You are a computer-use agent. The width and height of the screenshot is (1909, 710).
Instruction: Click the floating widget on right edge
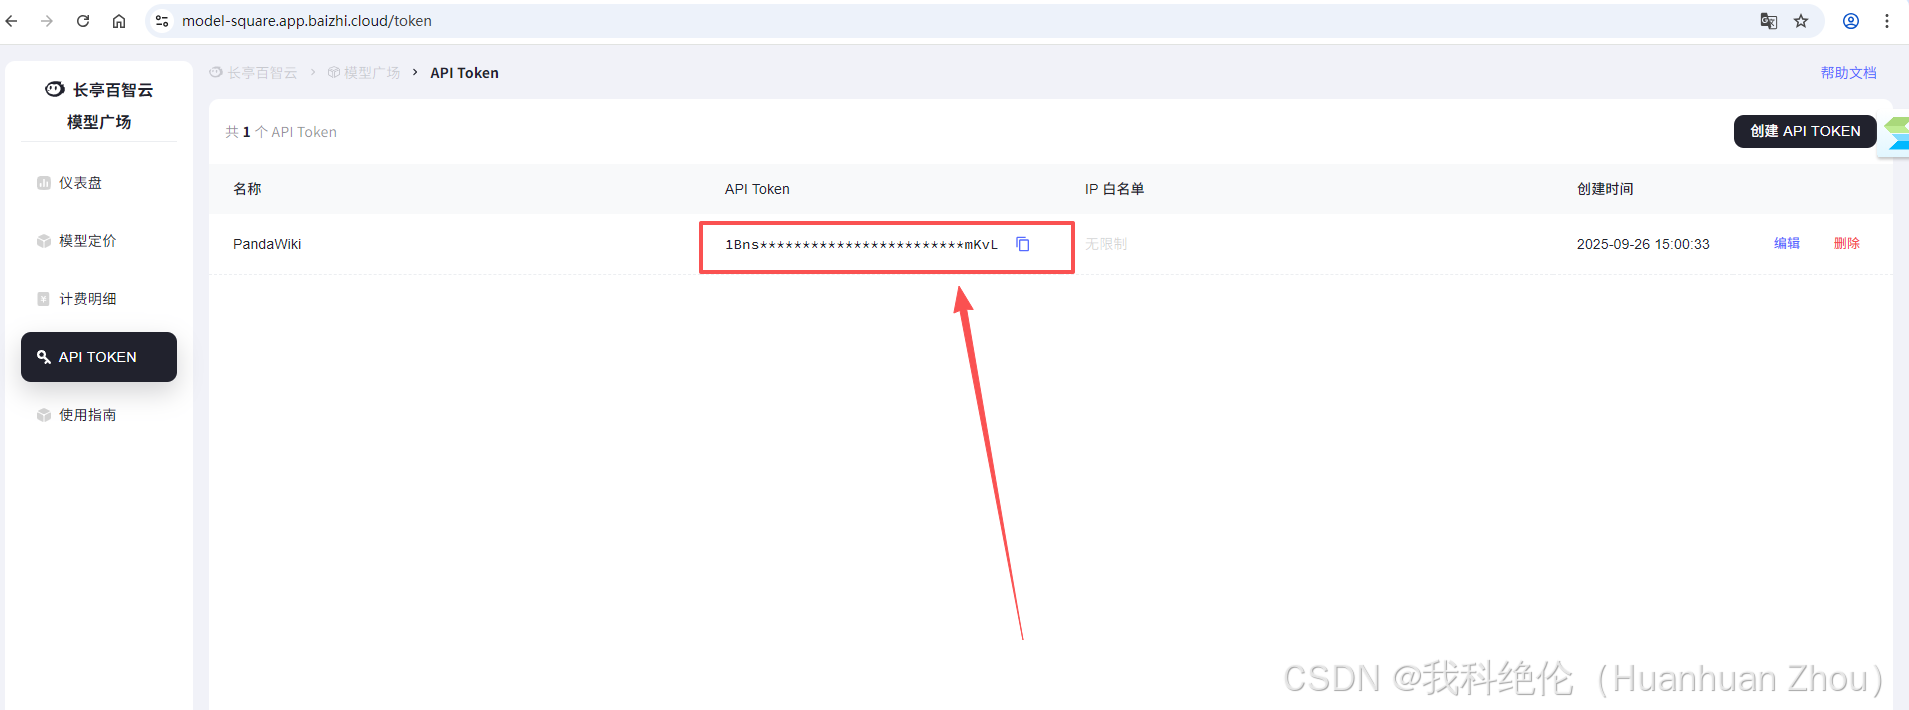point(1896,135)
